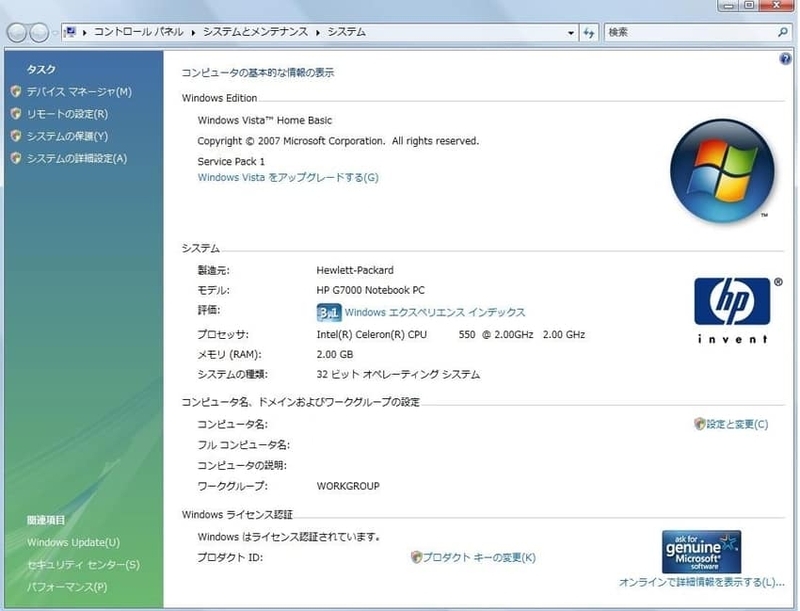Click システム in the breadcrumb

[x=346, y=32]
